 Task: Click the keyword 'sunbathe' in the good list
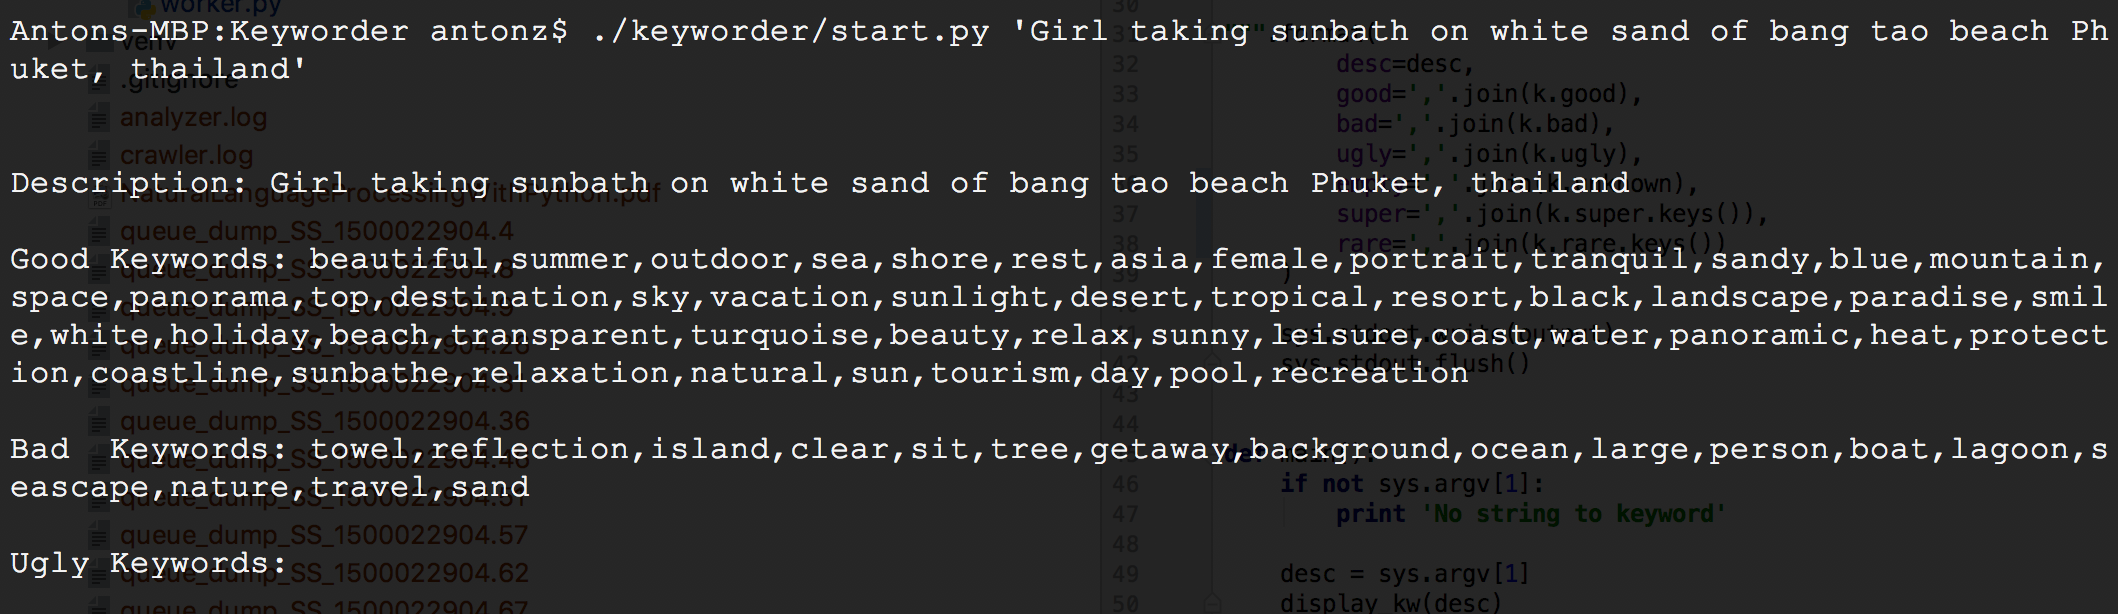[x=370, y=374]
